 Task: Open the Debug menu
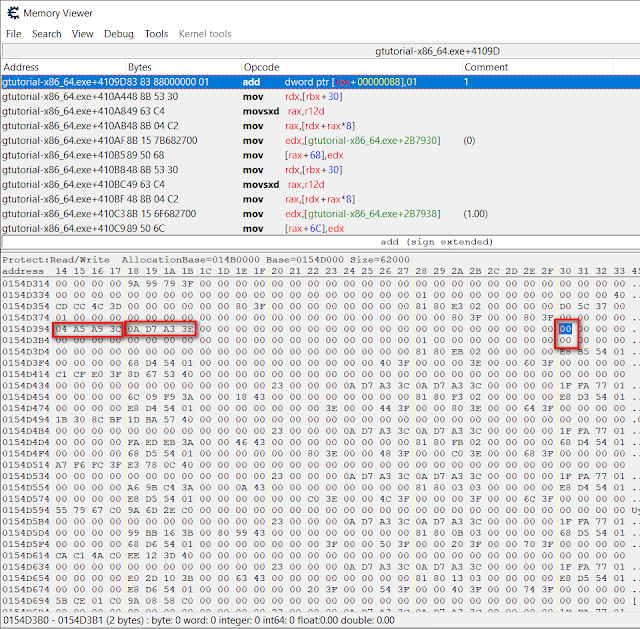pyautogui.click(x=119, y=34)
